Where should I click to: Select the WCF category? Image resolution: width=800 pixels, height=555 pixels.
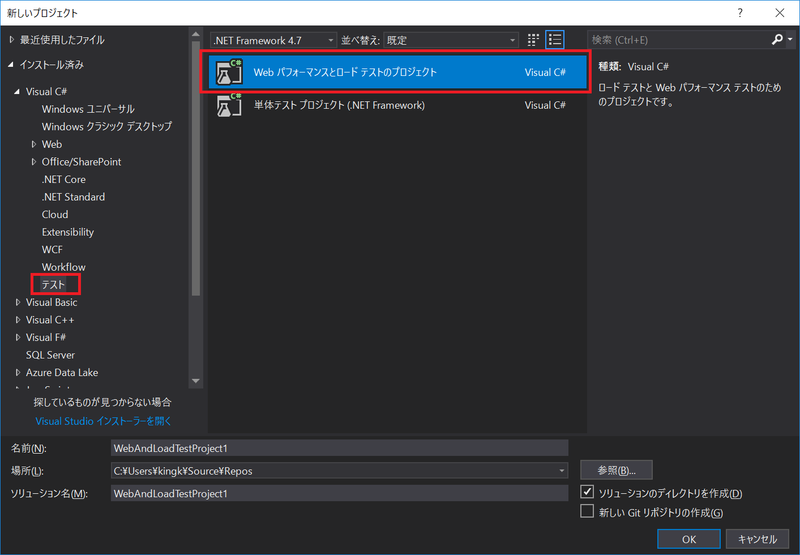point(52,249)
